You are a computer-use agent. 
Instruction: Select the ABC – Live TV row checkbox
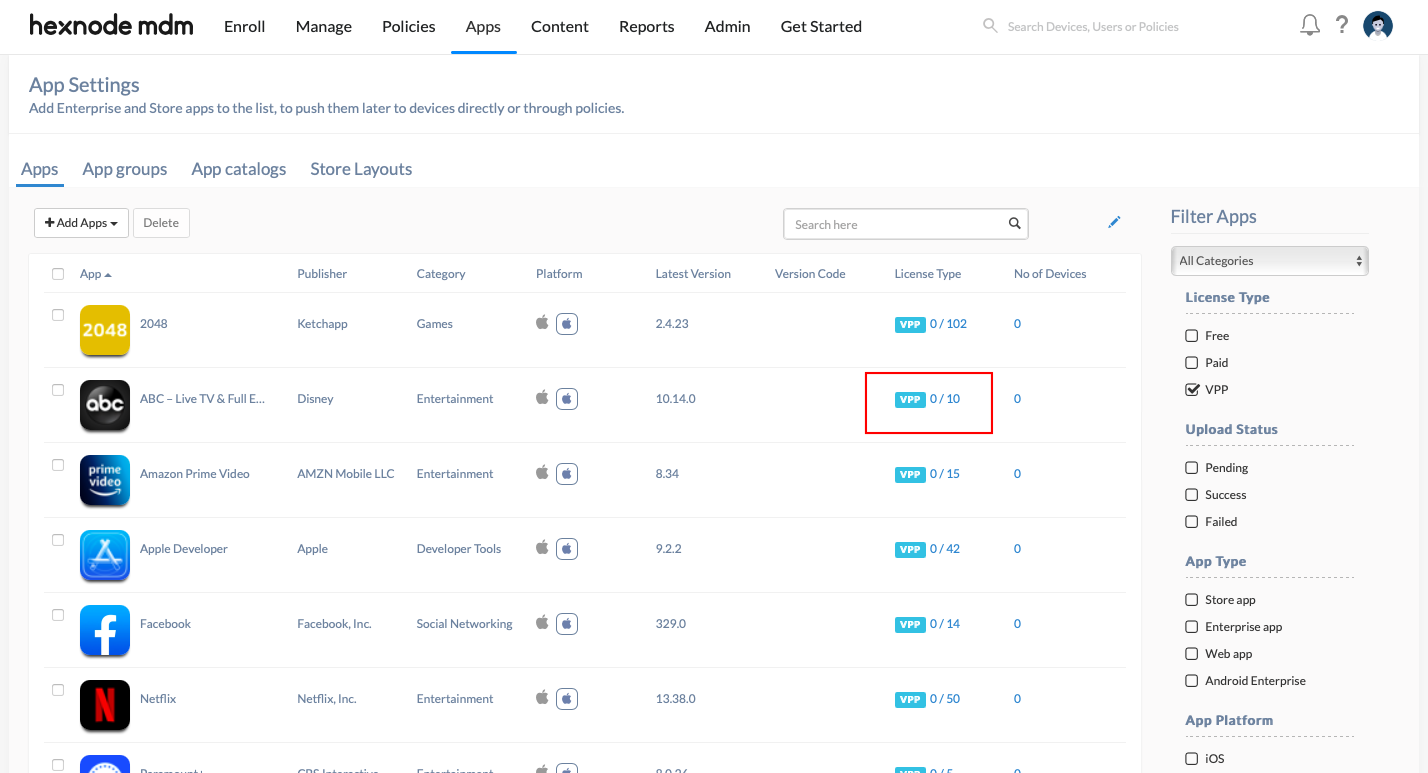click(58, 390)
